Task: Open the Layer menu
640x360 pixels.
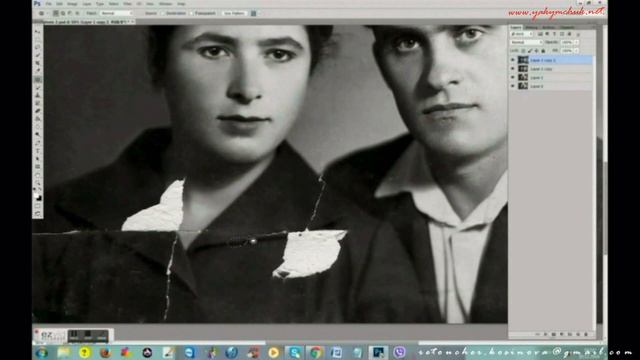Action: click(x=87, y=4)
